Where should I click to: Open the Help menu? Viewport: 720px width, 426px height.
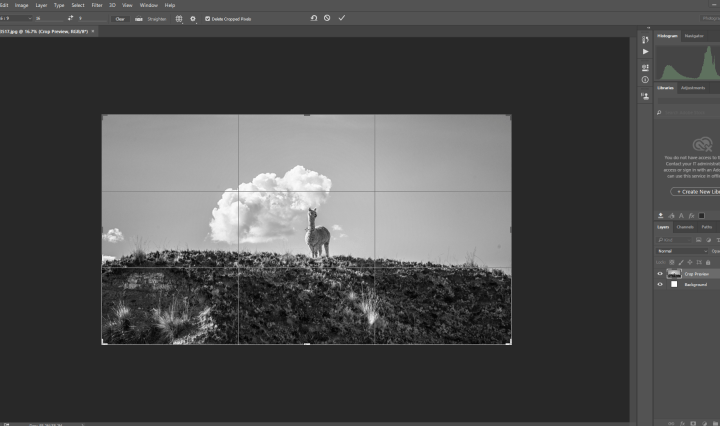(170, 5)
